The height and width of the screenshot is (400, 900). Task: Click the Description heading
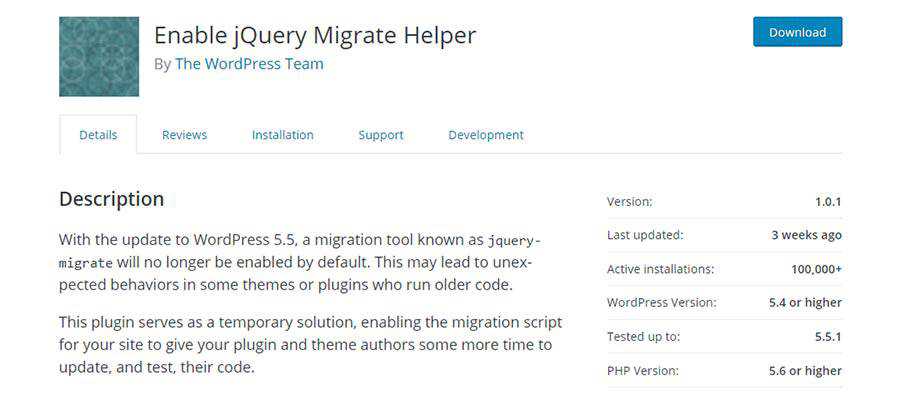point(111,199)
